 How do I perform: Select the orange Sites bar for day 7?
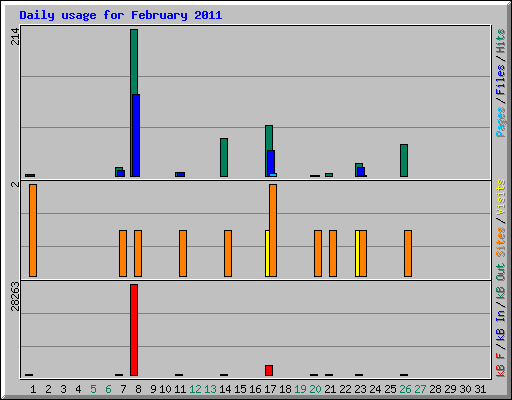(x=123, y=253)
